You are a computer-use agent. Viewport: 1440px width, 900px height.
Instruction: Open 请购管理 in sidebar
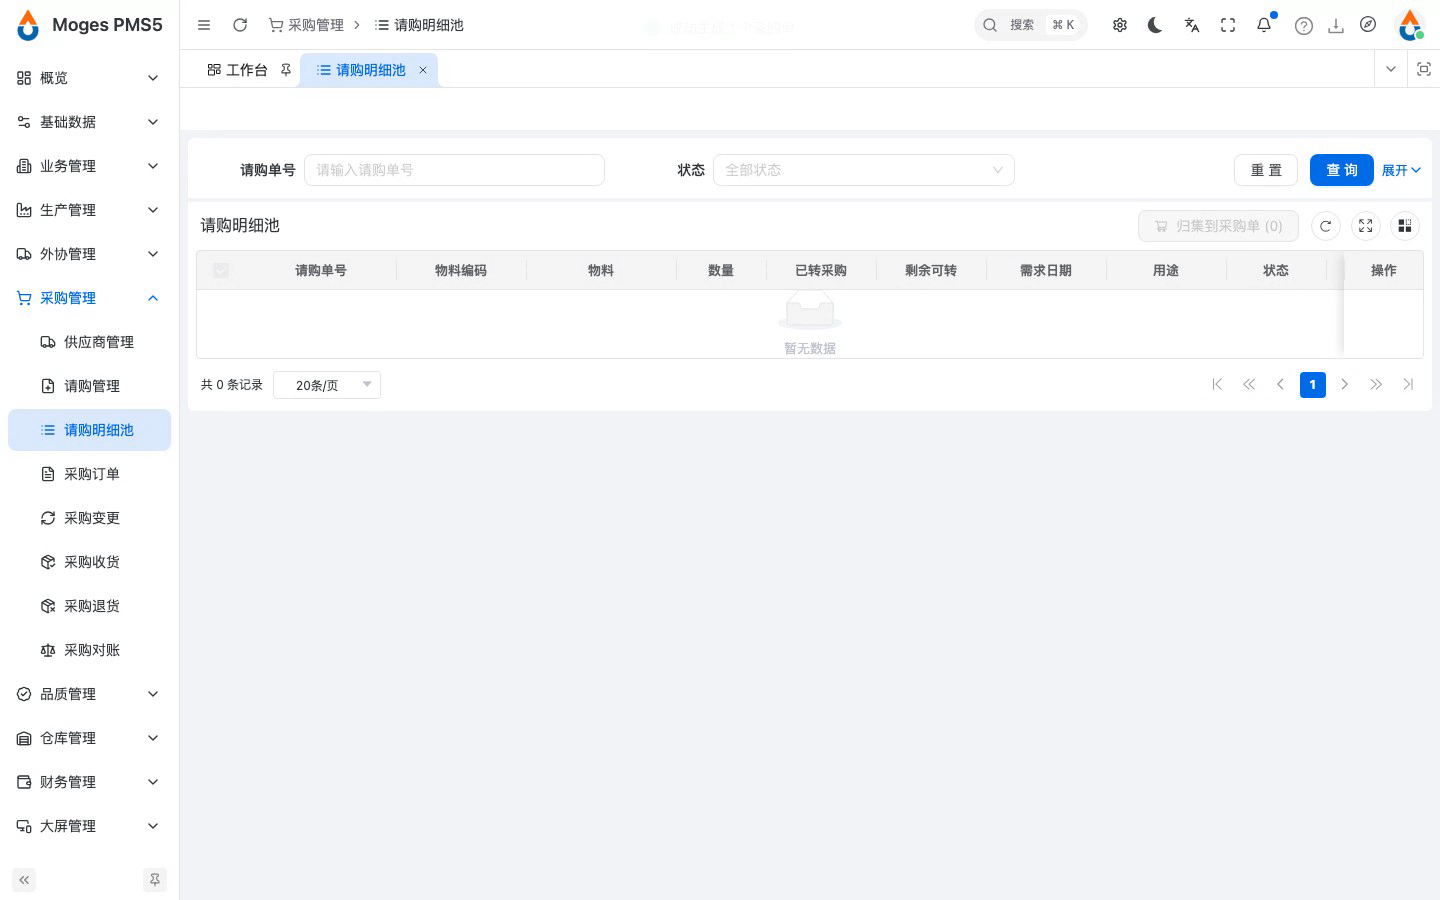89,386
